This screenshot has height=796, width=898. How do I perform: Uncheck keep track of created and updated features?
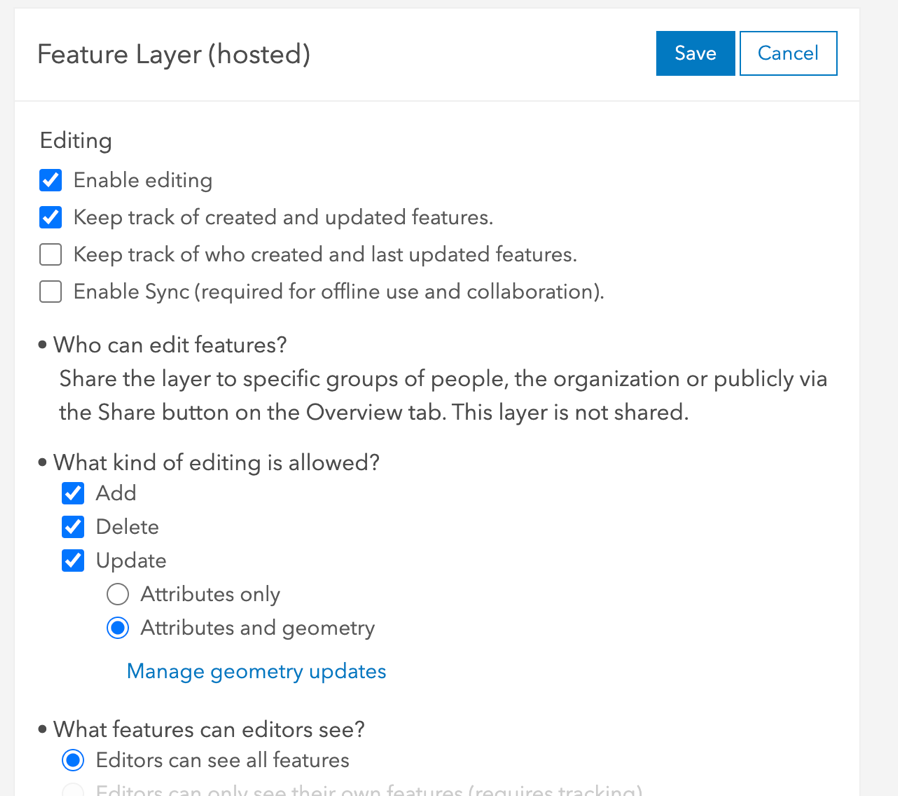pos(50,217)
